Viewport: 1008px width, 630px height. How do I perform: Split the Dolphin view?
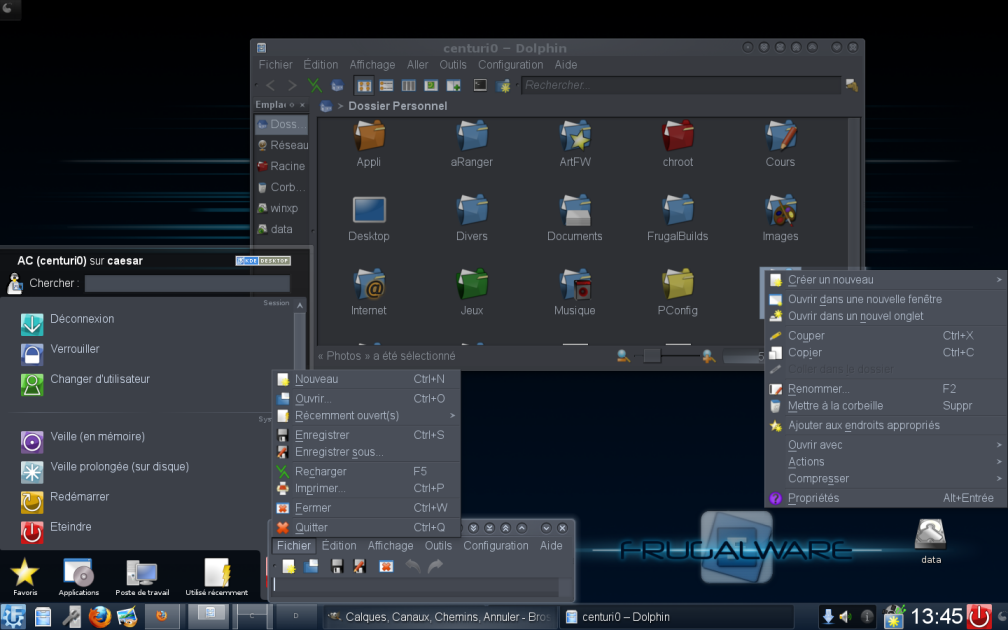pyautogui.click(x=453, y=85)
